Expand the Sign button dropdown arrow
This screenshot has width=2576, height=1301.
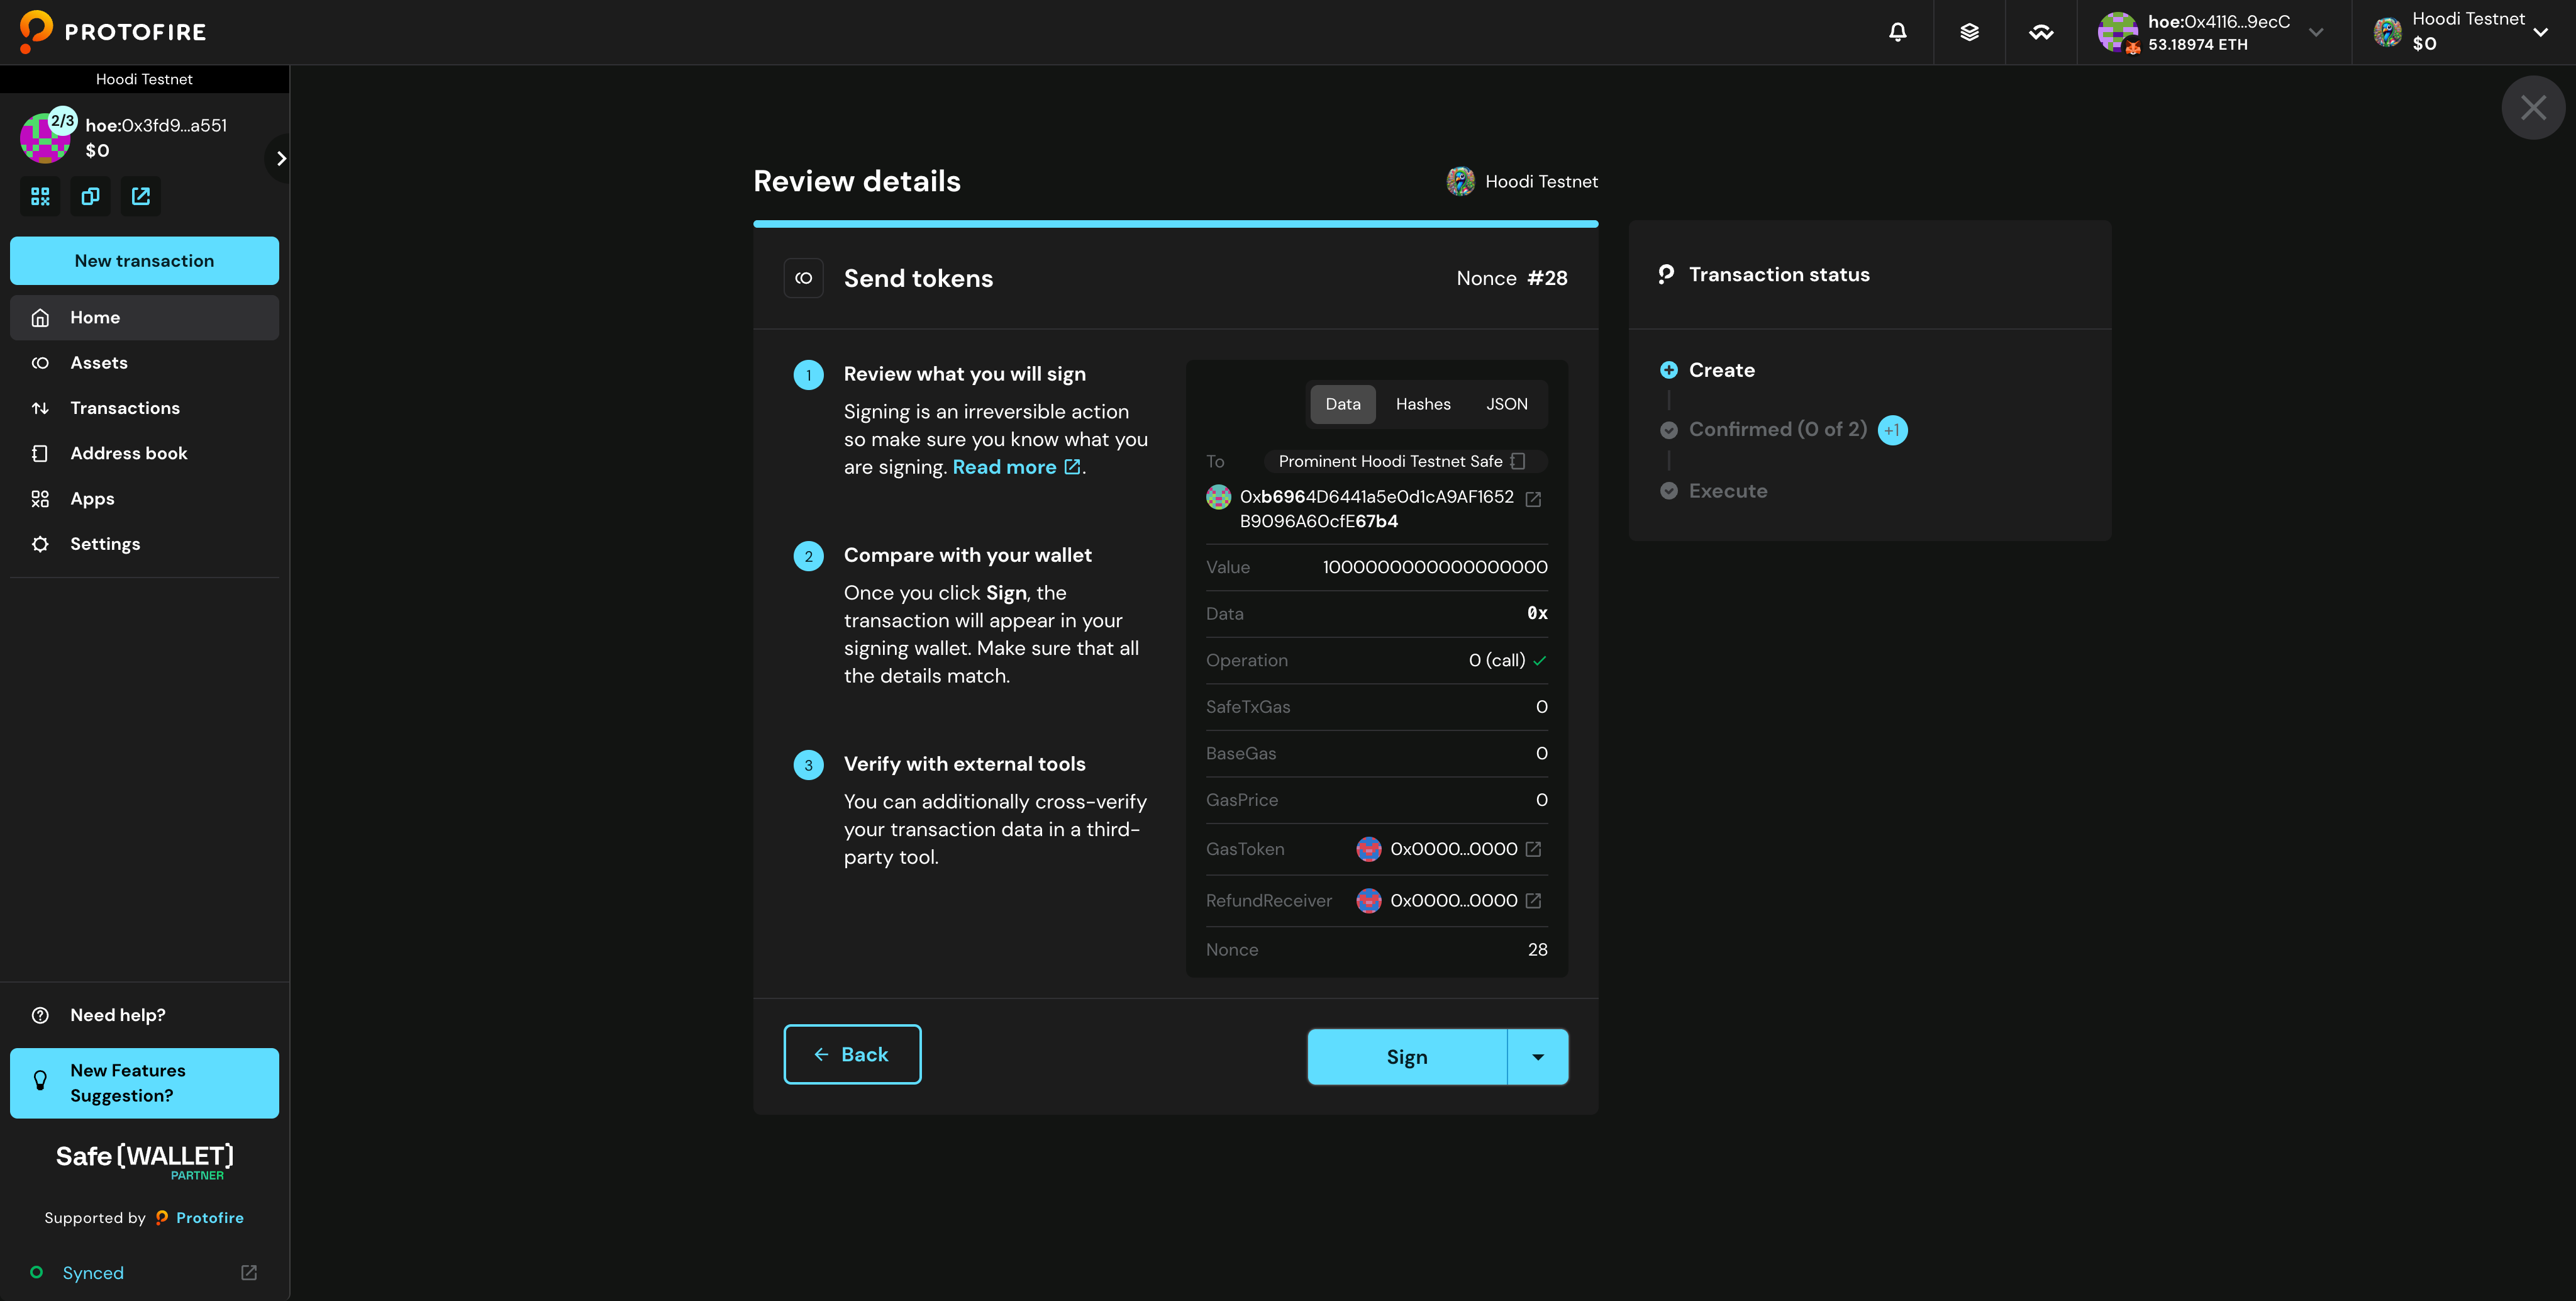pyautogui.click(x=1537, y=1057)
